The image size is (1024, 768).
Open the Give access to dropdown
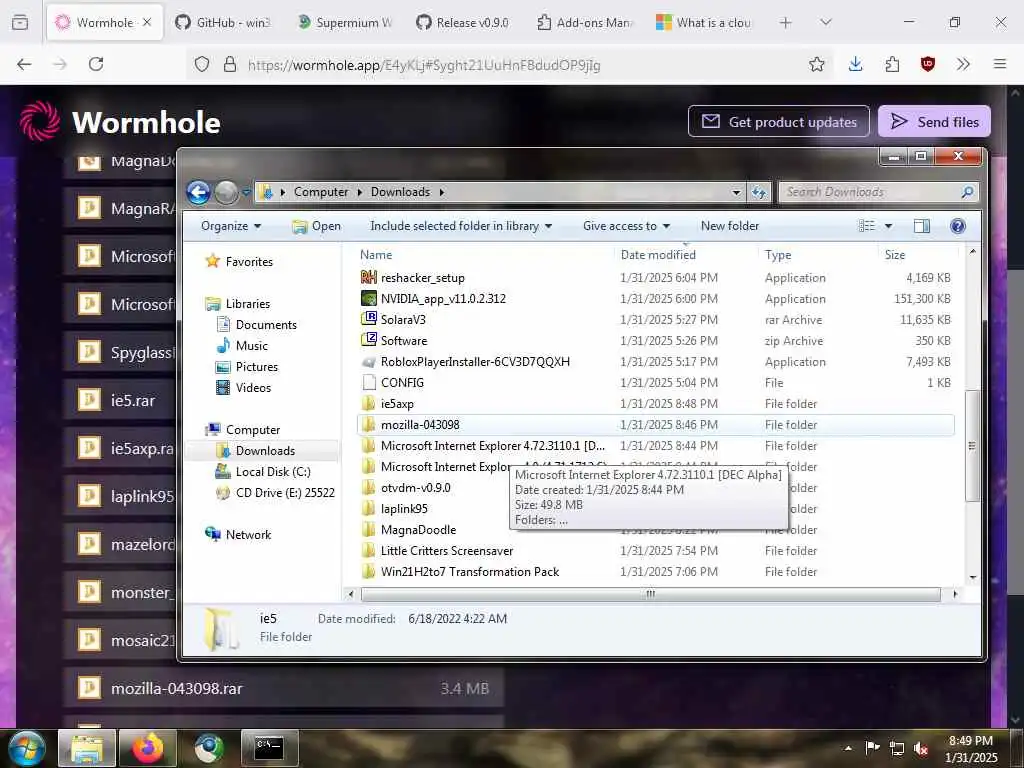click(626, 226)
